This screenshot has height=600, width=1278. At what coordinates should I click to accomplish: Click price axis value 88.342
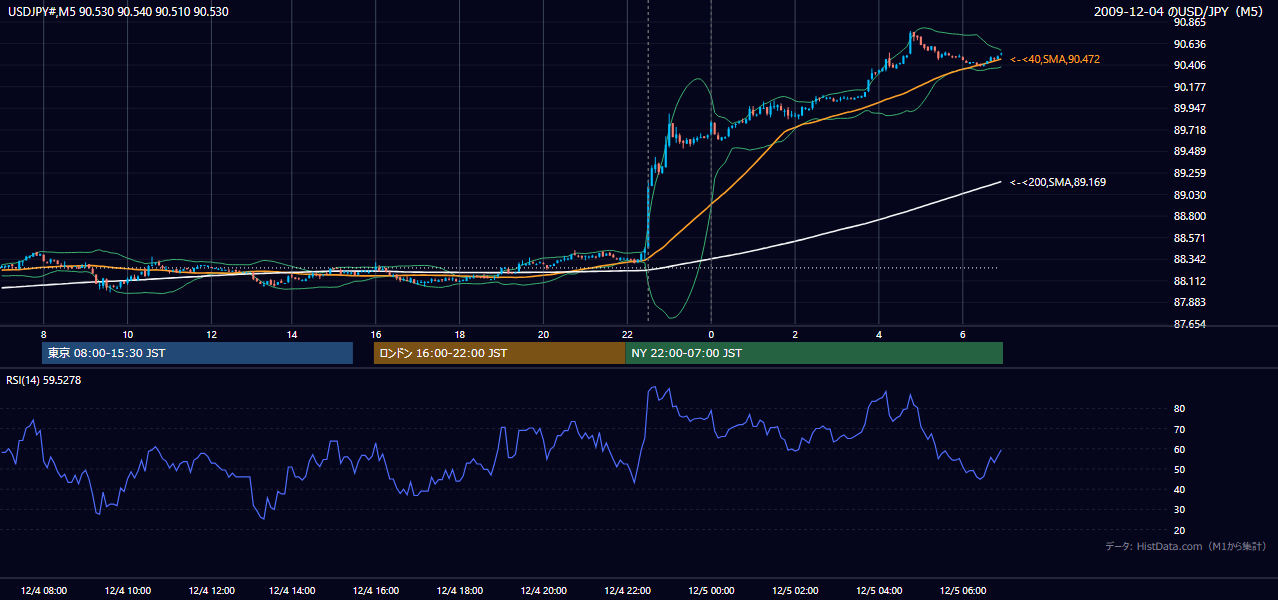1188,259
